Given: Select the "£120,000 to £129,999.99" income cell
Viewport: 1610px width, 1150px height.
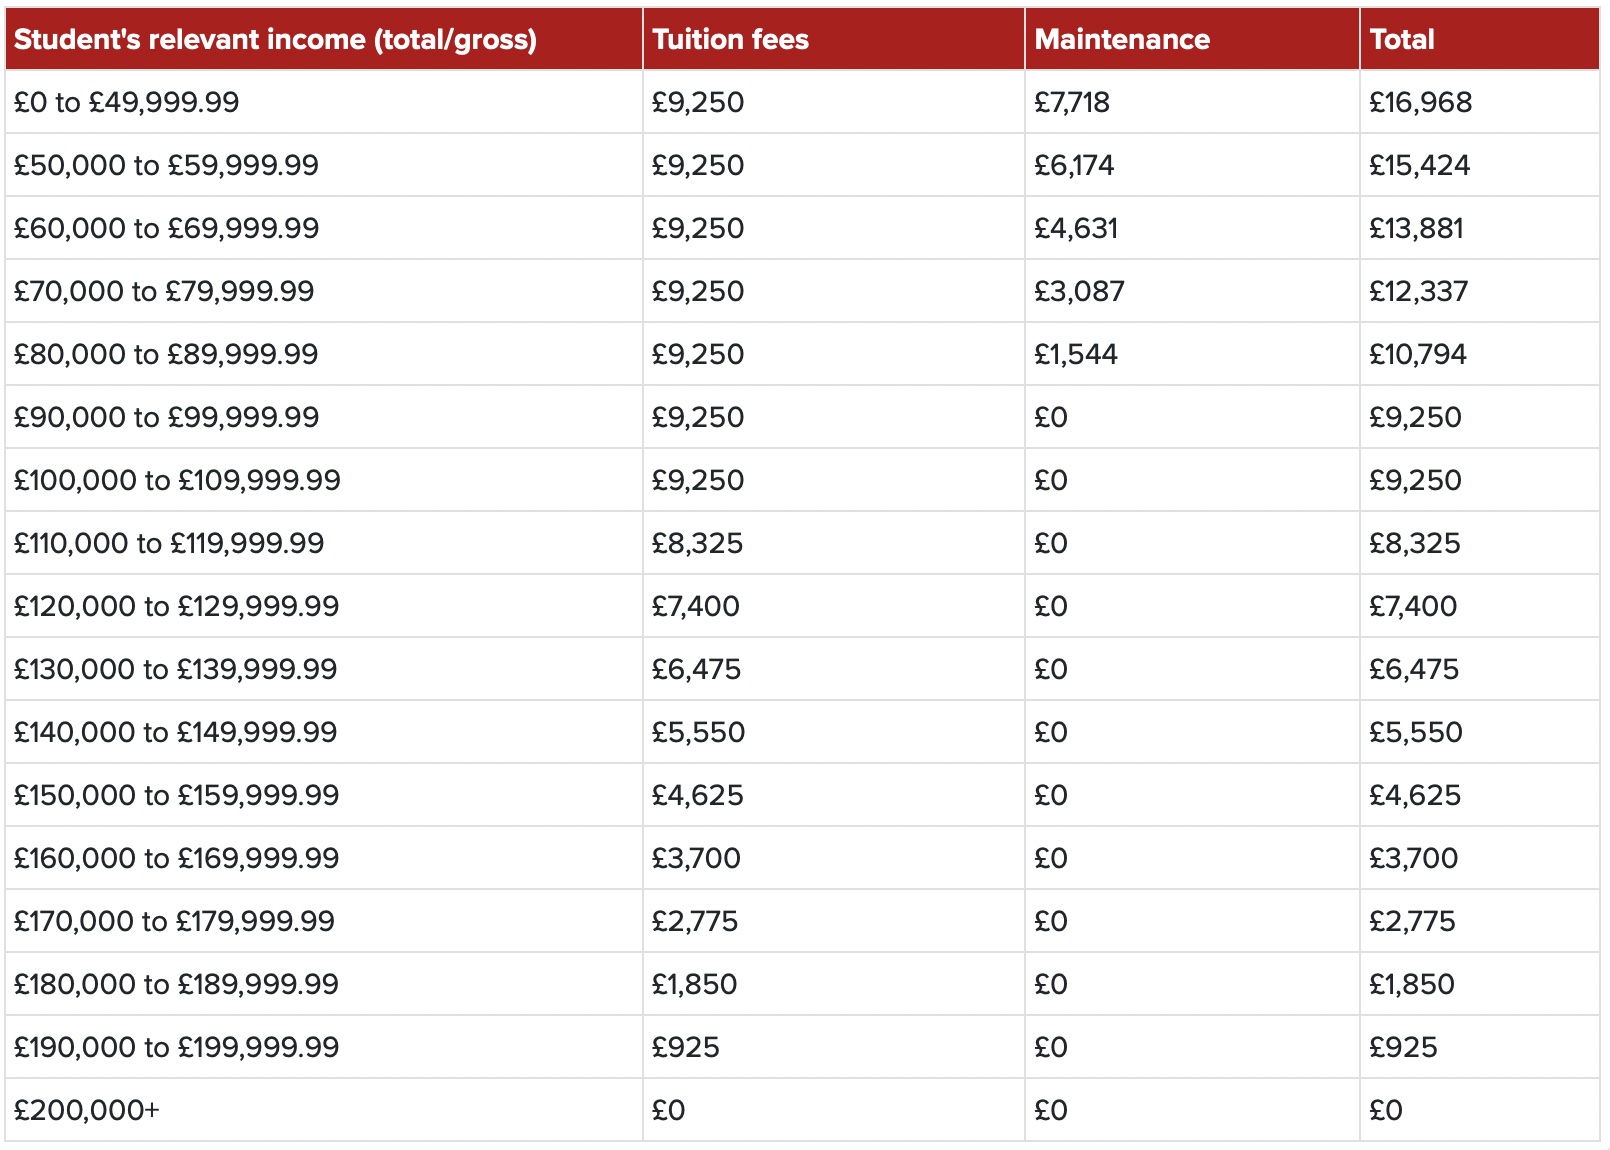Looking at the screenshot, I should click(x=323, y=606).
